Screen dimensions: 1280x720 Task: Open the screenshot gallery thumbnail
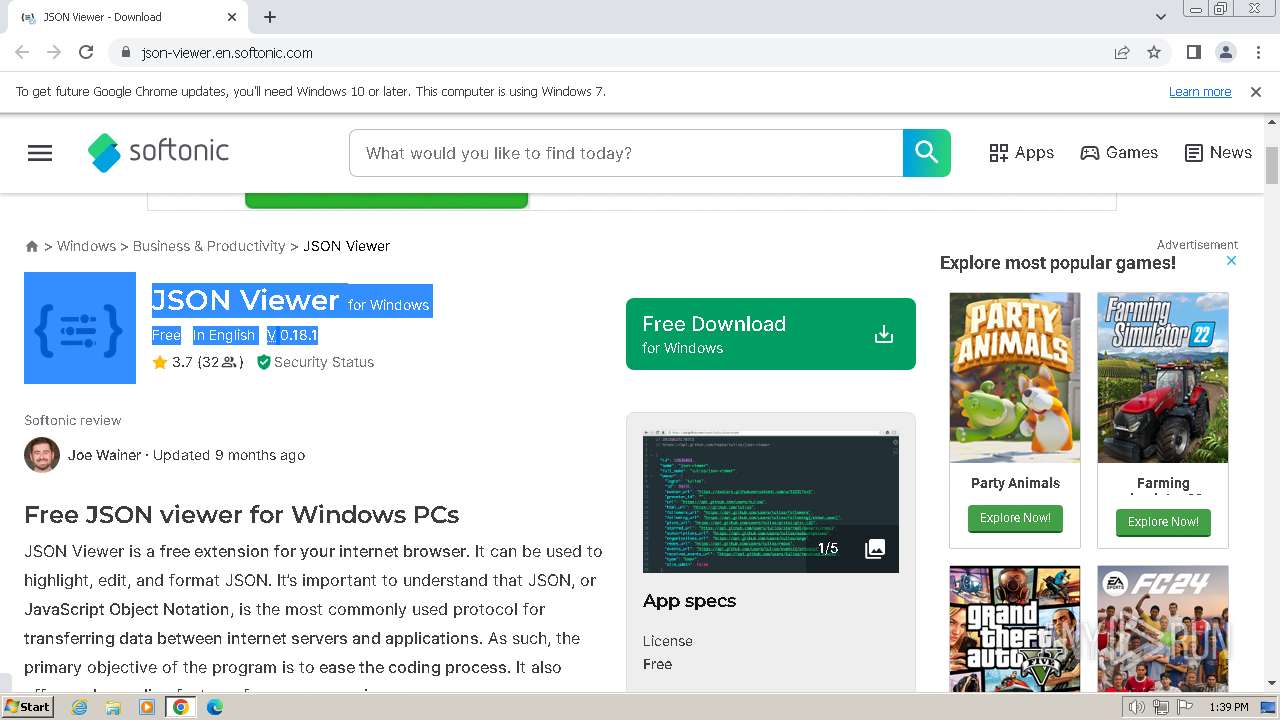pyautogui.click(x=771, y=501)
